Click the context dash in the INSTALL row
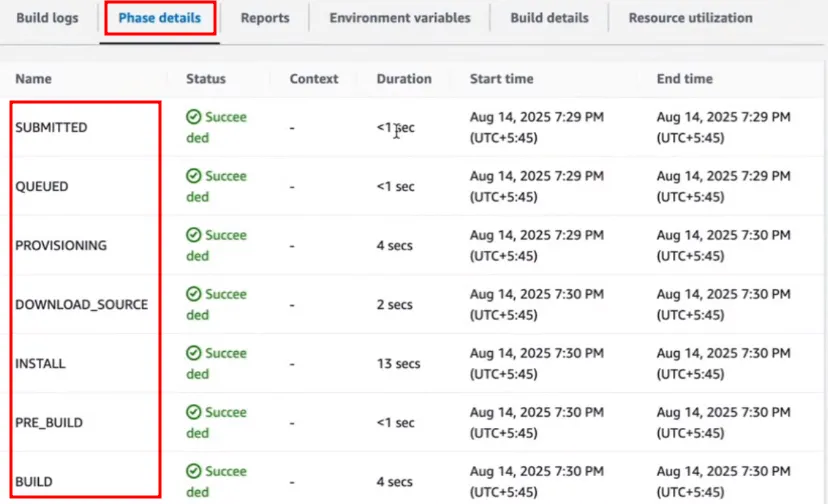 pyautogui.click(x=292, y=365)
